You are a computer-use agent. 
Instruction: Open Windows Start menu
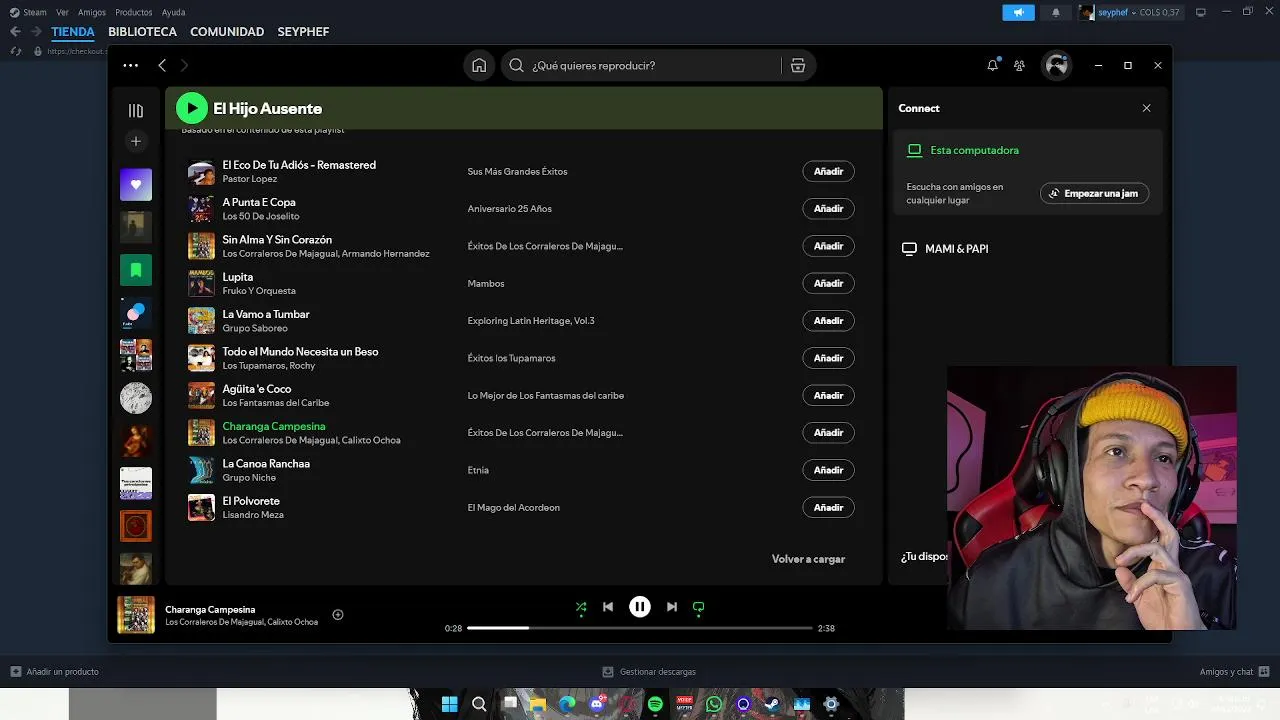(449, 704)
